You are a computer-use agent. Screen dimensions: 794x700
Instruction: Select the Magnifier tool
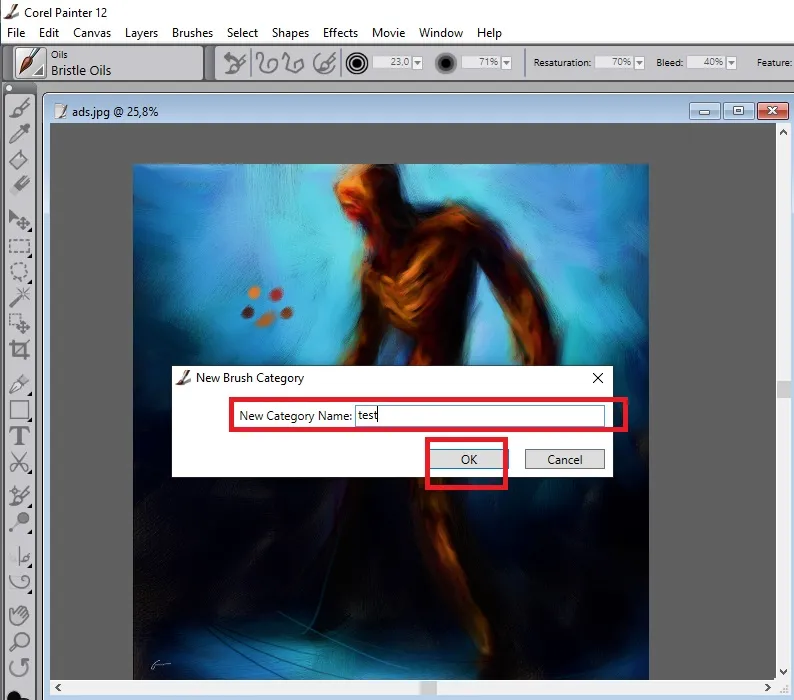click(20, 641)
